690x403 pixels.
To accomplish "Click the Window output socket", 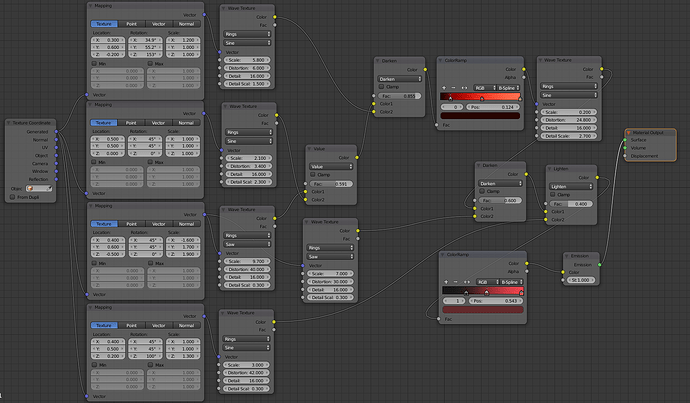I will pyautogui.click(x=56, y=171).
